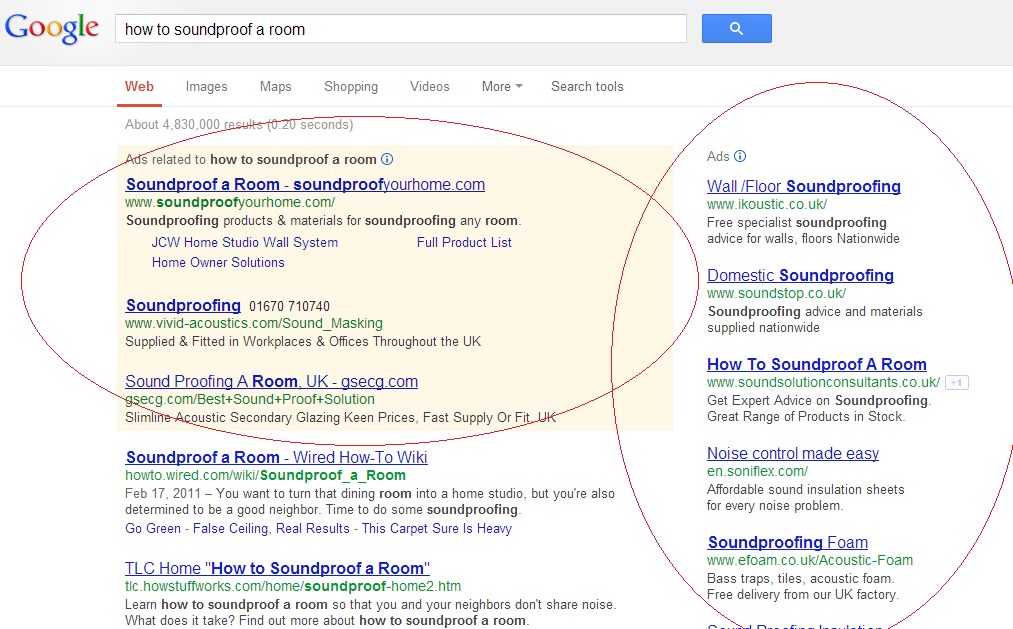Open 'Sound Proofing A Room, UK - gsecg.com'
The image size is (1013, 629).
click(271, 381)
